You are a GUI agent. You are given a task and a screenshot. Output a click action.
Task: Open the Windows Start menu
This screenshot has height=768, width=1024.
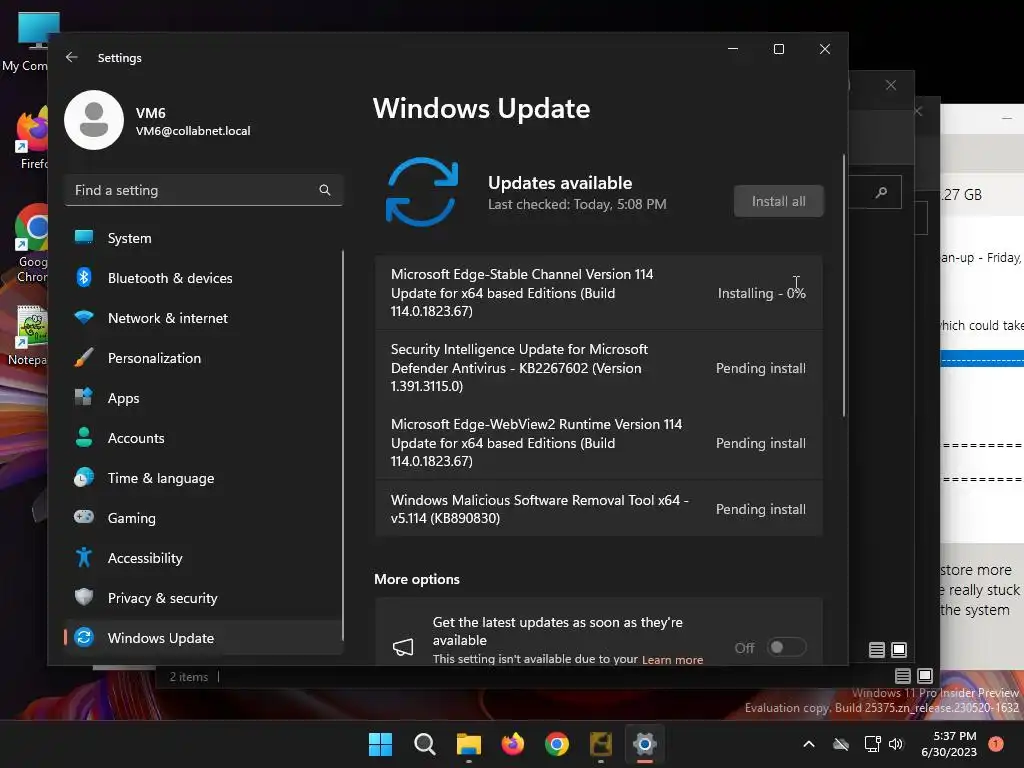(x=380, y=744)
